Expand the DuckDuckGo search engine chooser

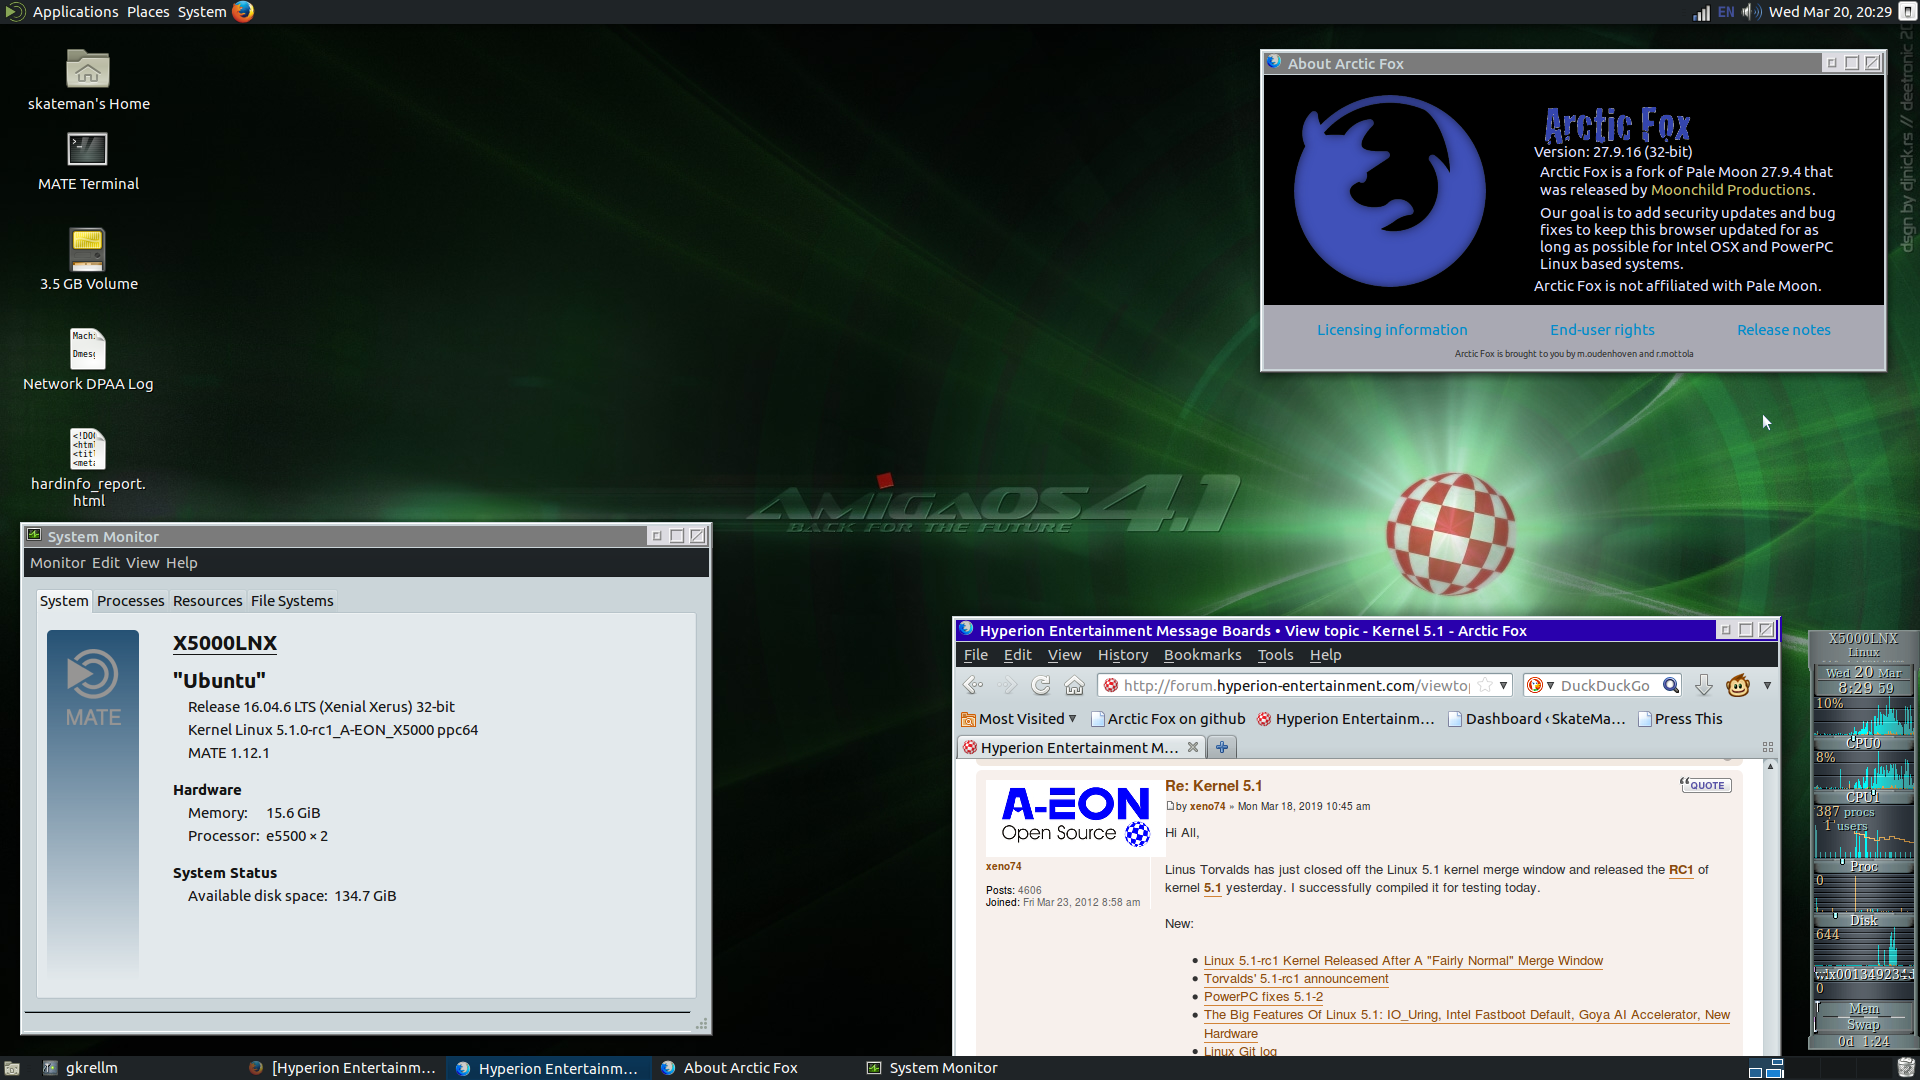[1541, 685]
